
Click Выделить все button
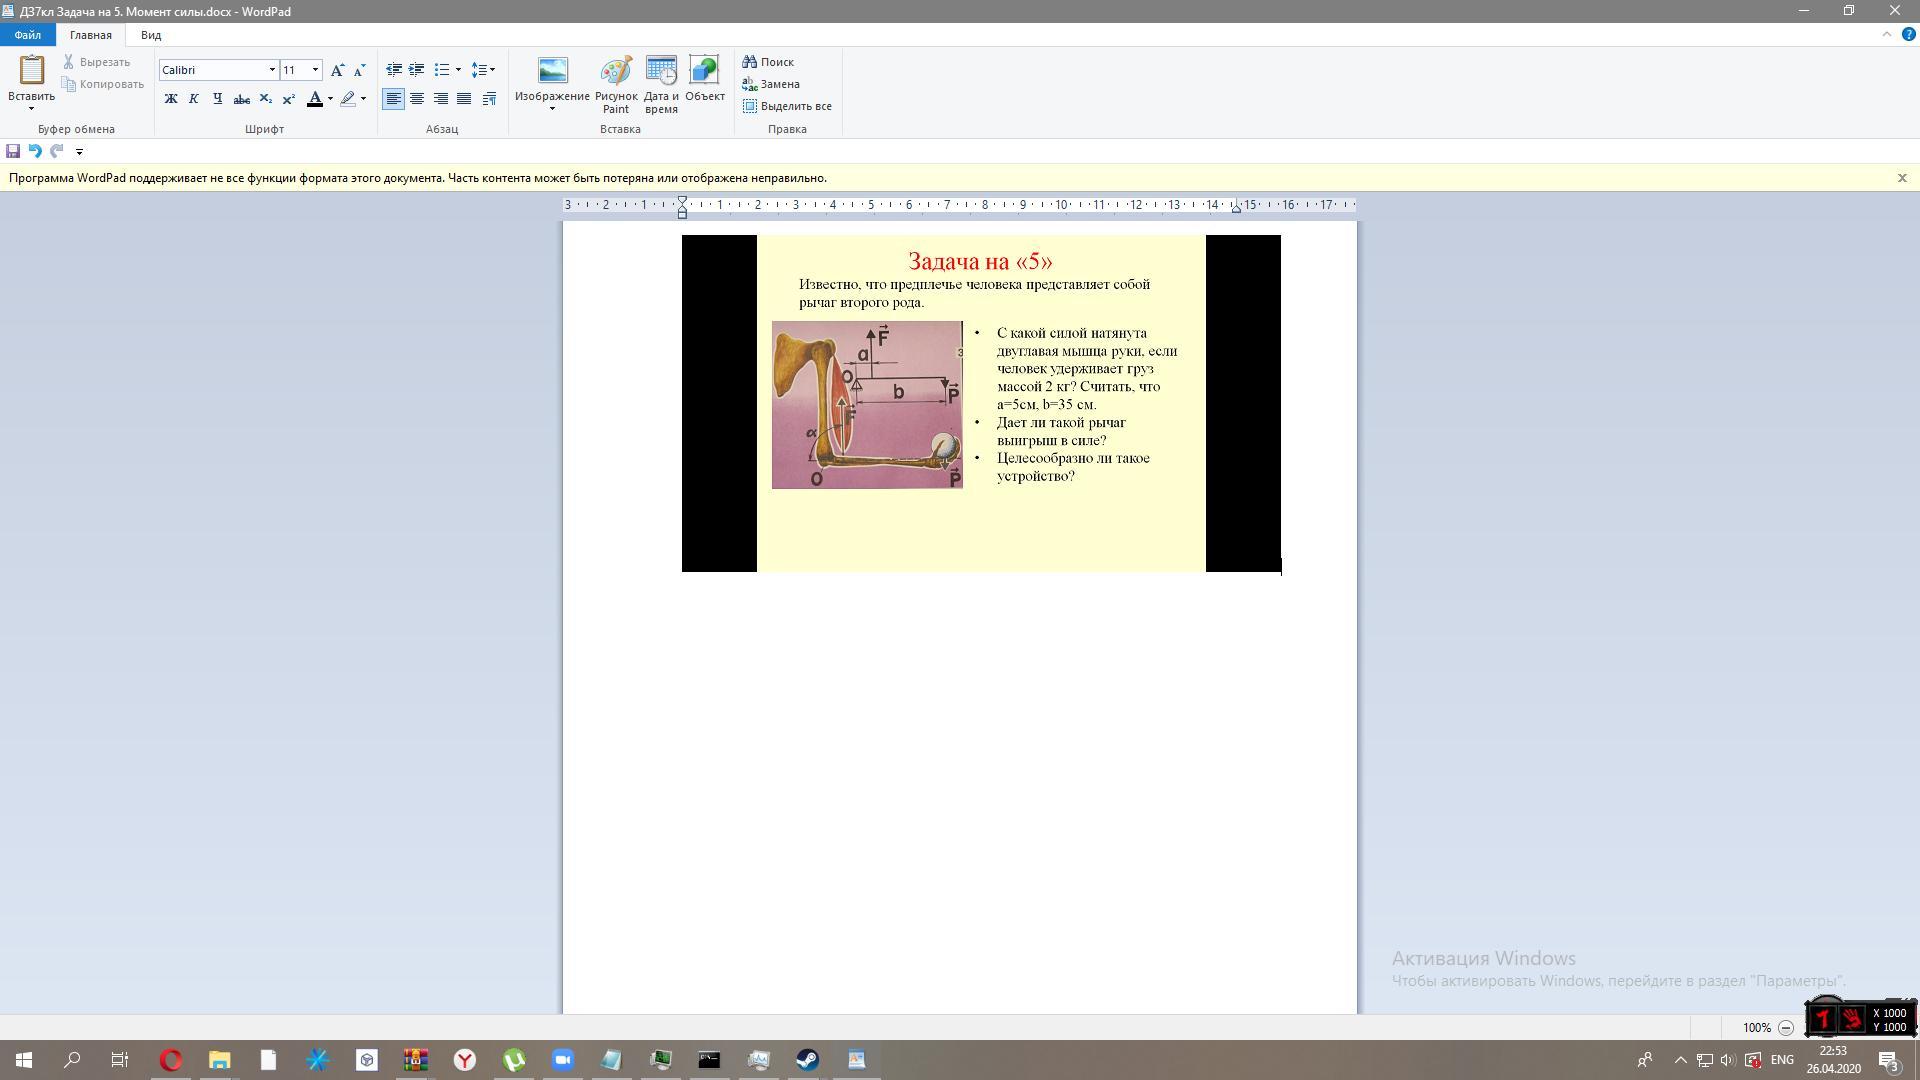pos(788,106)
